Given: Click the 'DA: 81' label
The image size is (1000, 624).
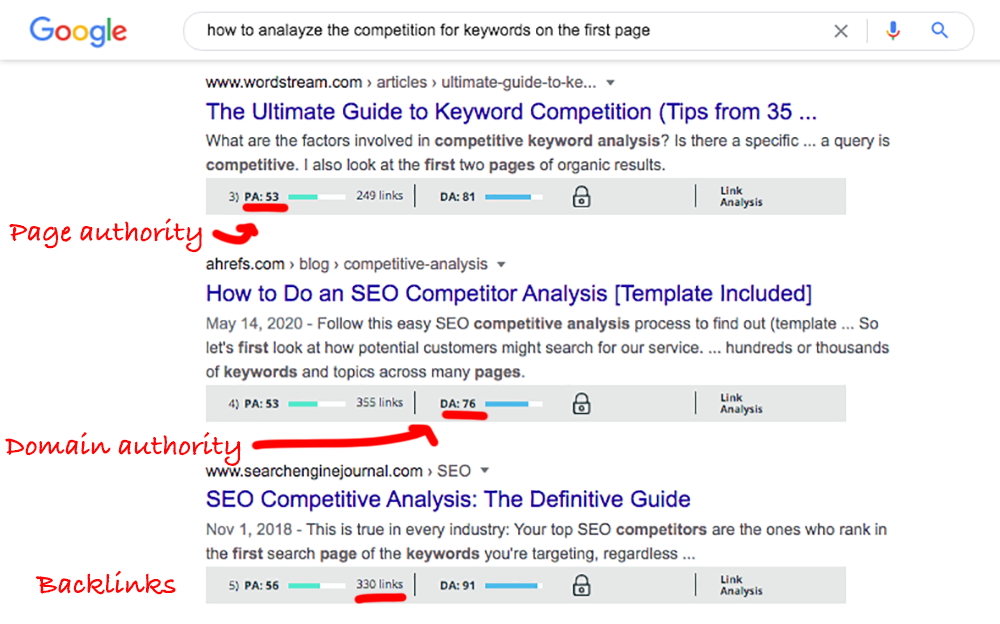Looking at the screenshot, I should click(457, 197).
